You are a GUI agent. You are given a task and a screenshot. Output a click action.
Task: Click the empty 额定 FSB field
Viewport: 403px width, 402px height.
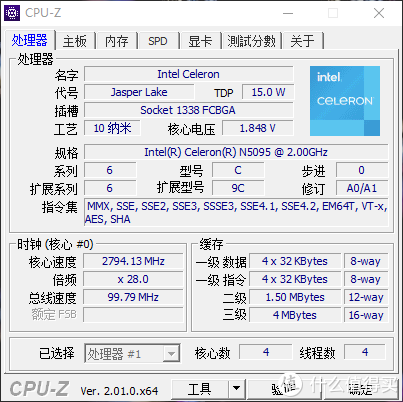click(x=133, y=315)
